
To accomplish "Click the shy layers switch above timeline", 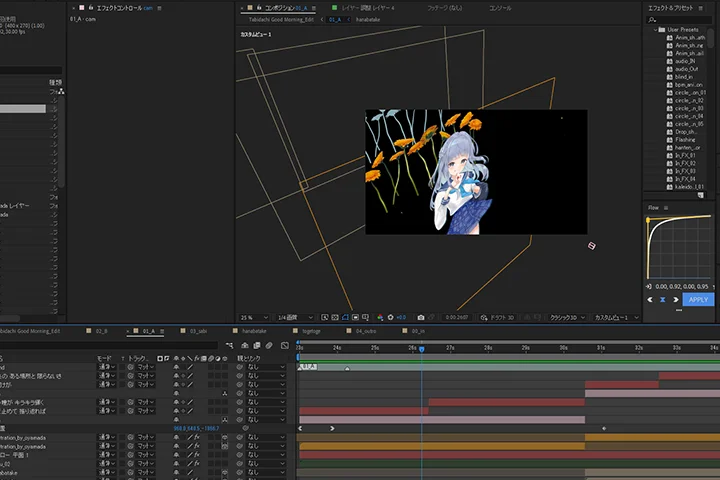I will pos(245,345).
